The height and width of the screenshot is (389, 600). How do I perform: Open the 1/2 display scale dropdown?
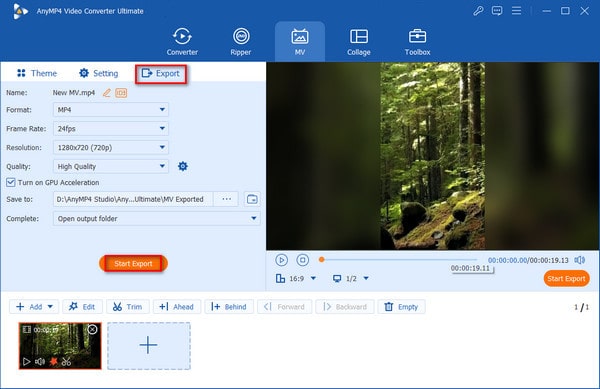(x=351, y=278)
